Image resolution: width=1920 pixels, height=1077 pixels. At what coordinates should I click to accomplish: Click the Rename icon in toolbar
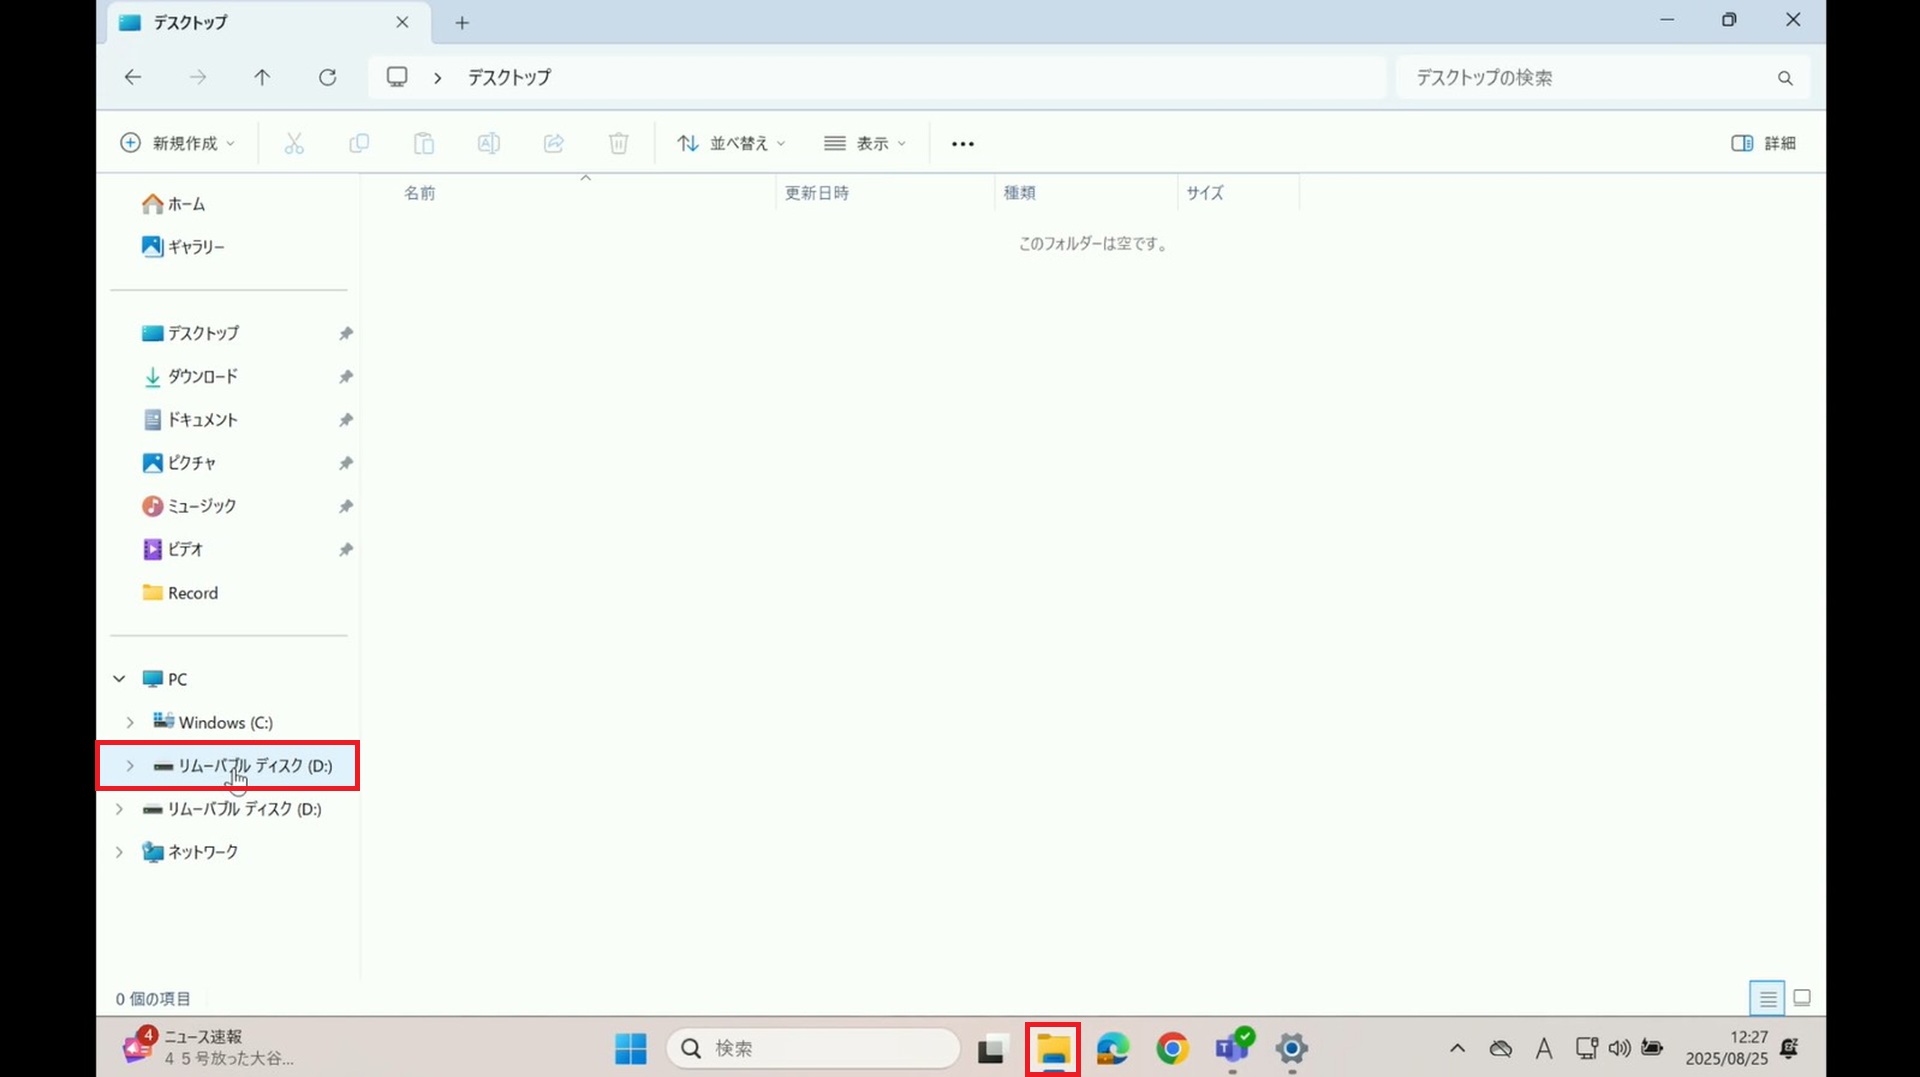488,144
